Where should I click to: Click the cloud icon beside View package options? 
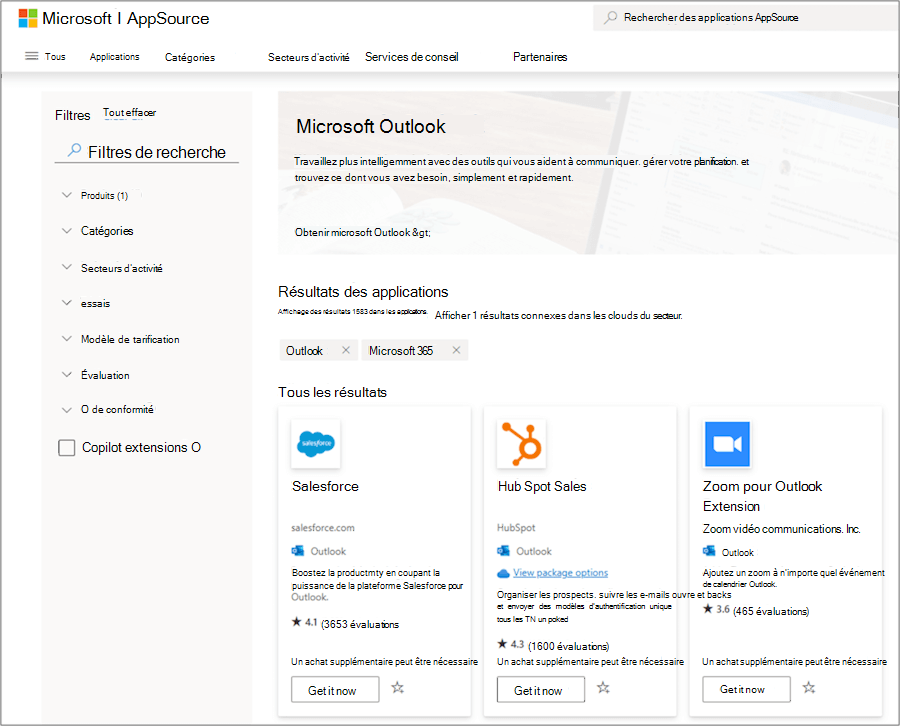[503, 573]
